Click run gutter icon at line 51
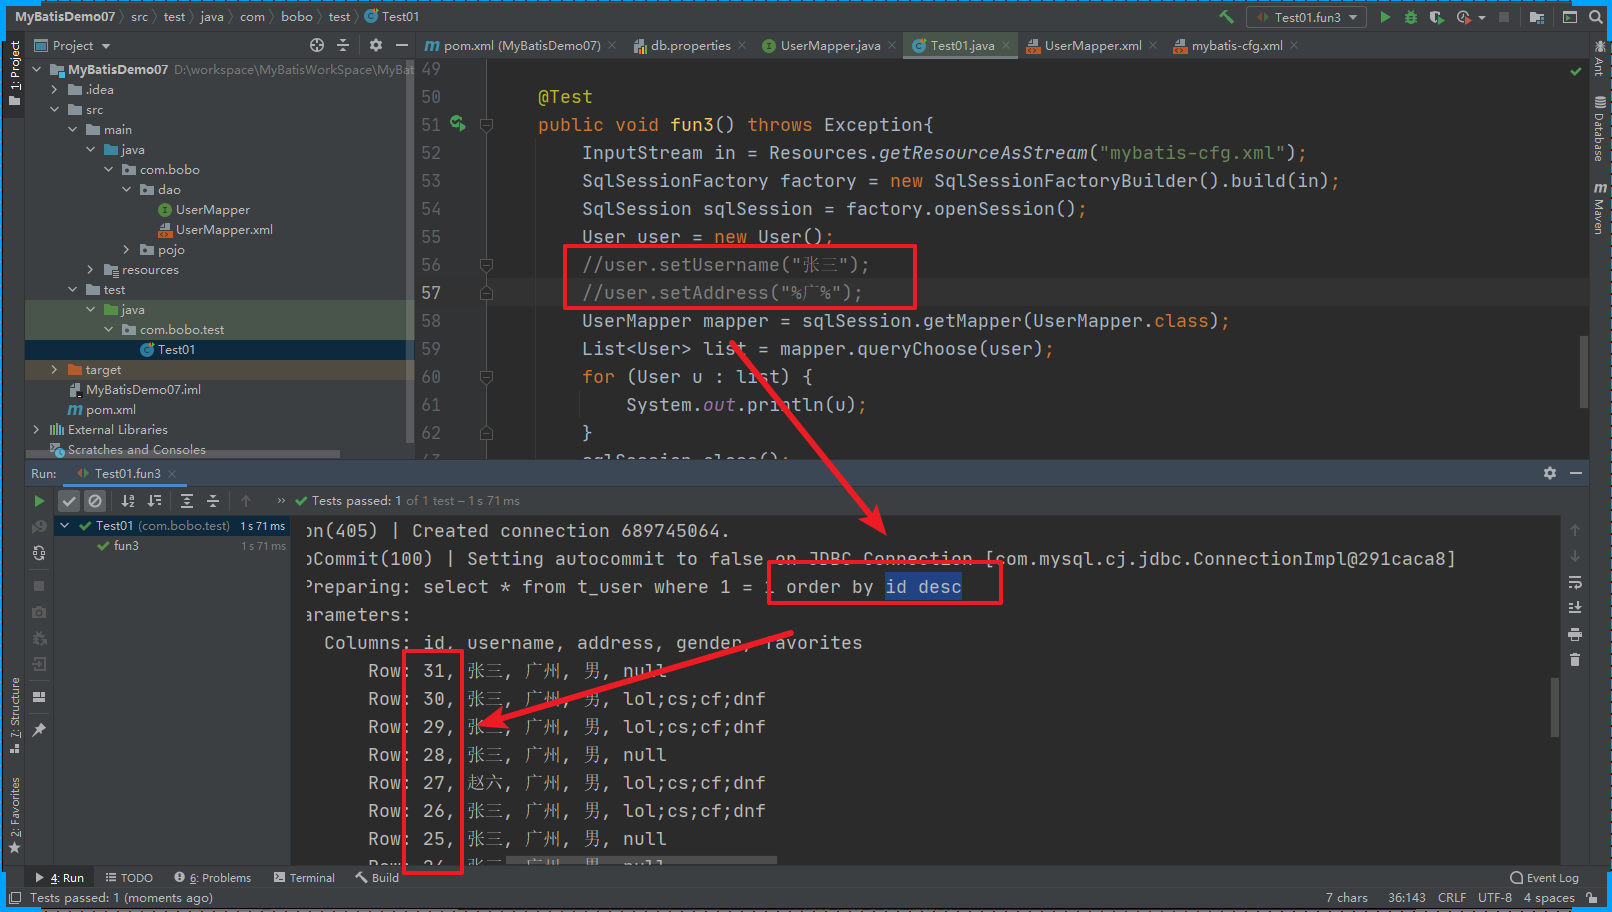 tap(458, 124)
